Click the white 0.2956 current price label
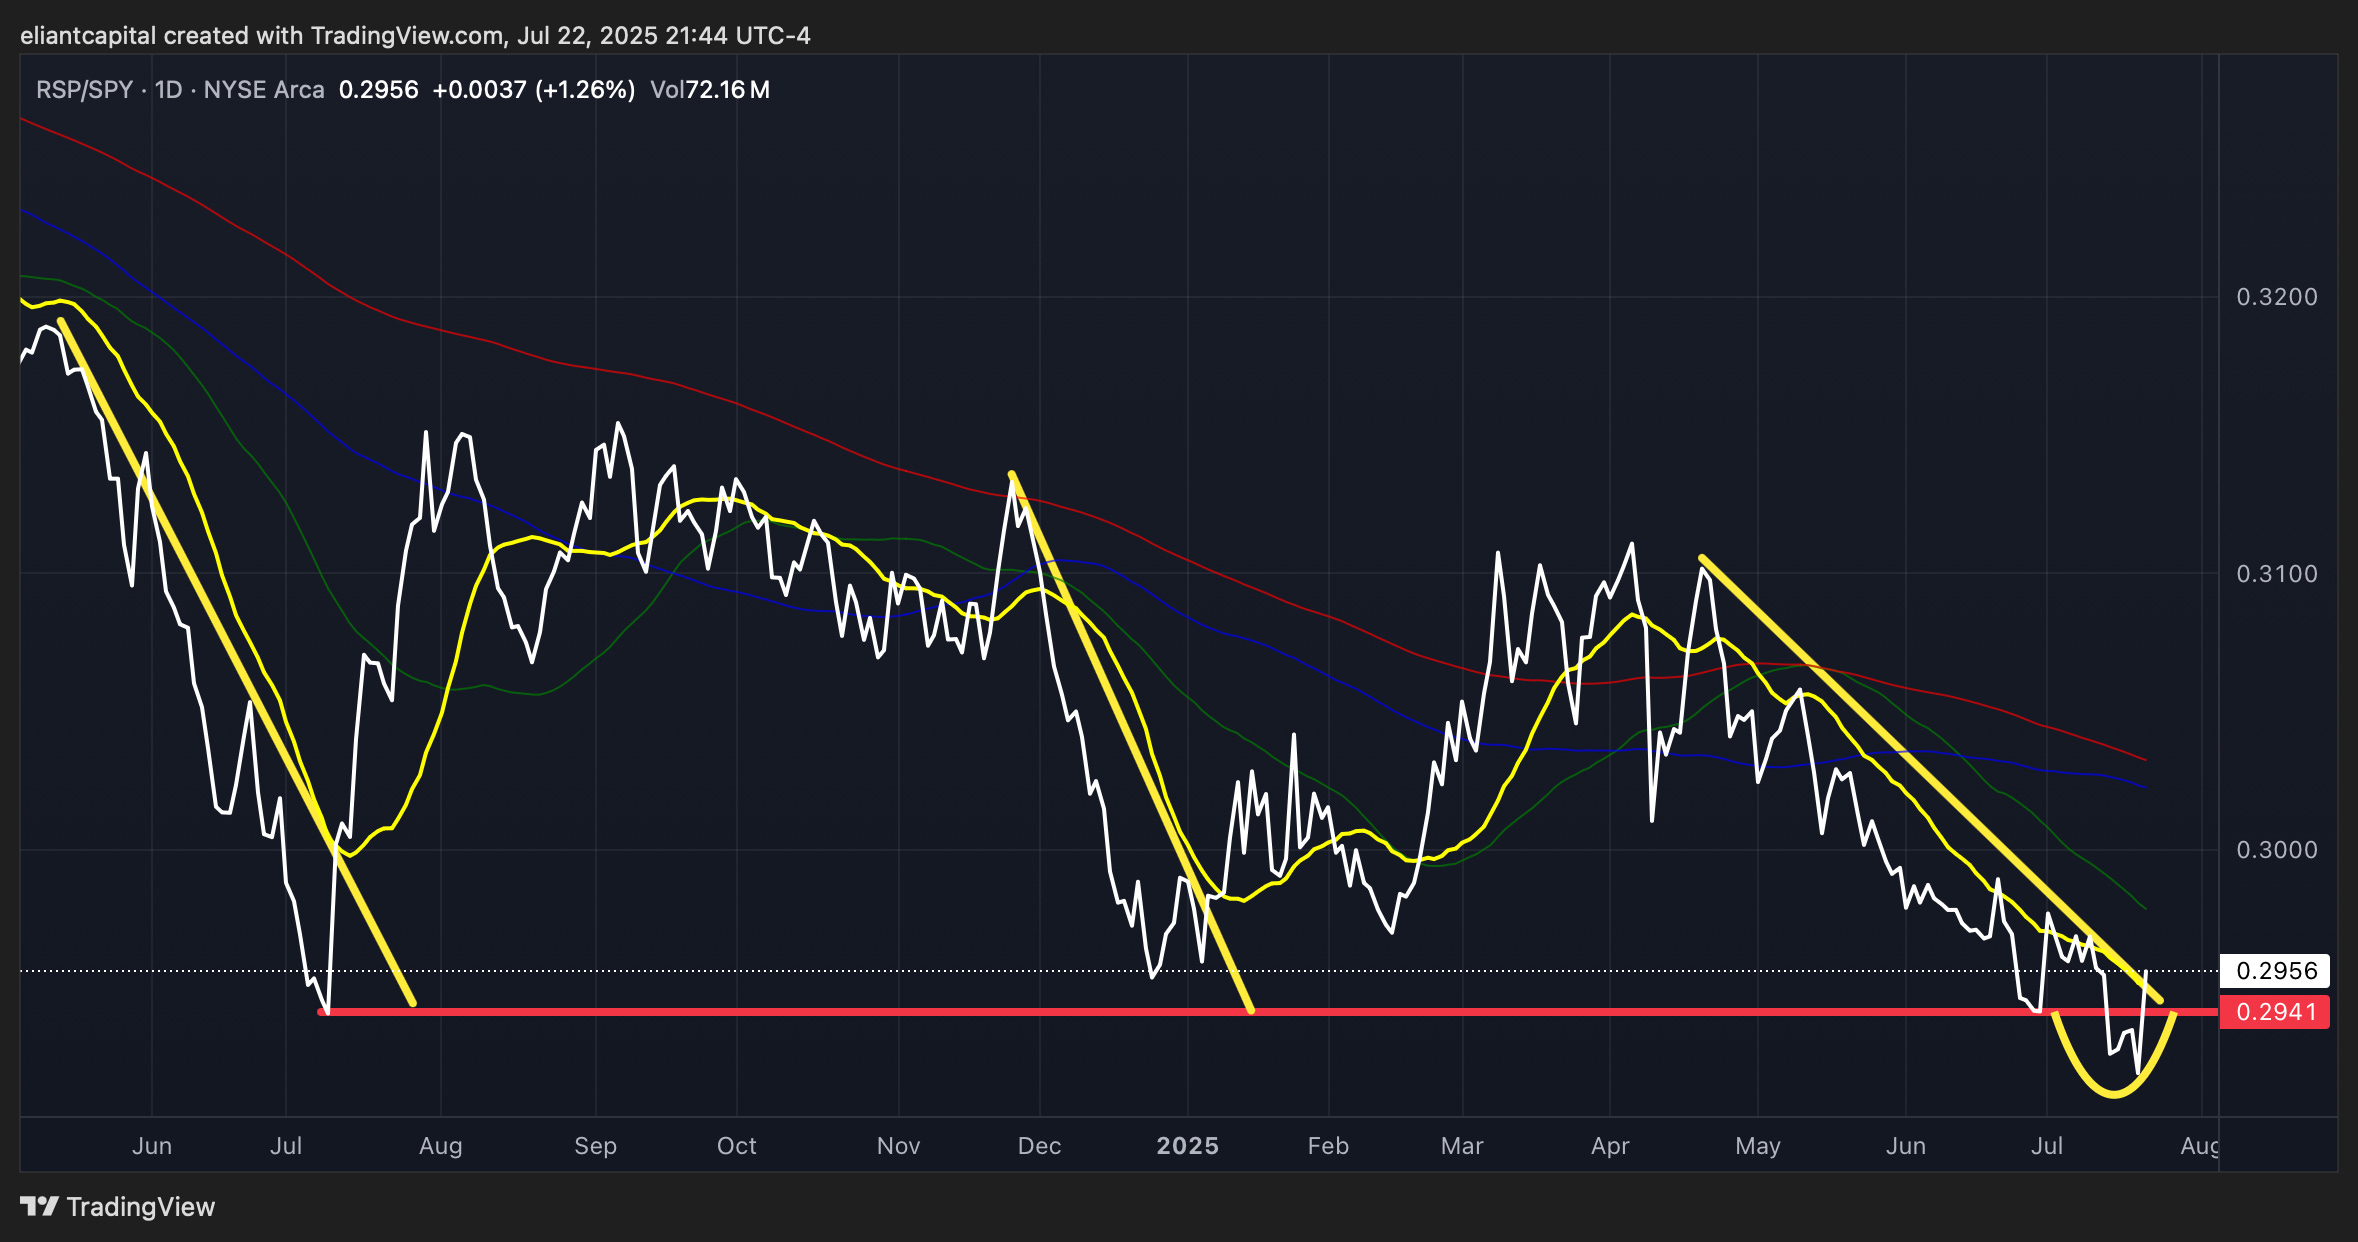The image size is (2358, 1242). coord(2275,970)
